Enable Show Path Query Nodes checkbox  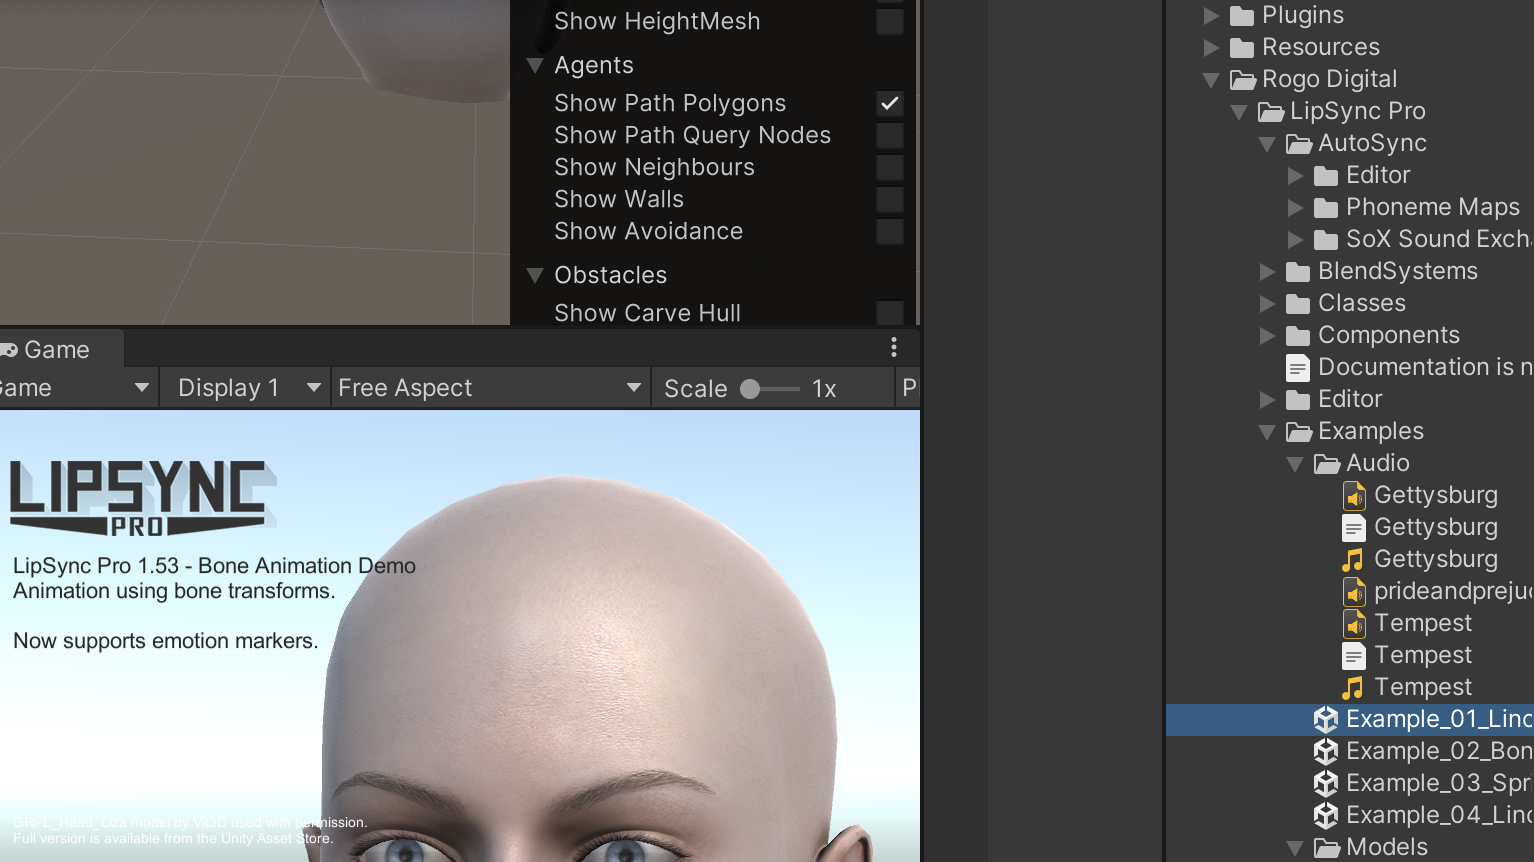(889, 135)
